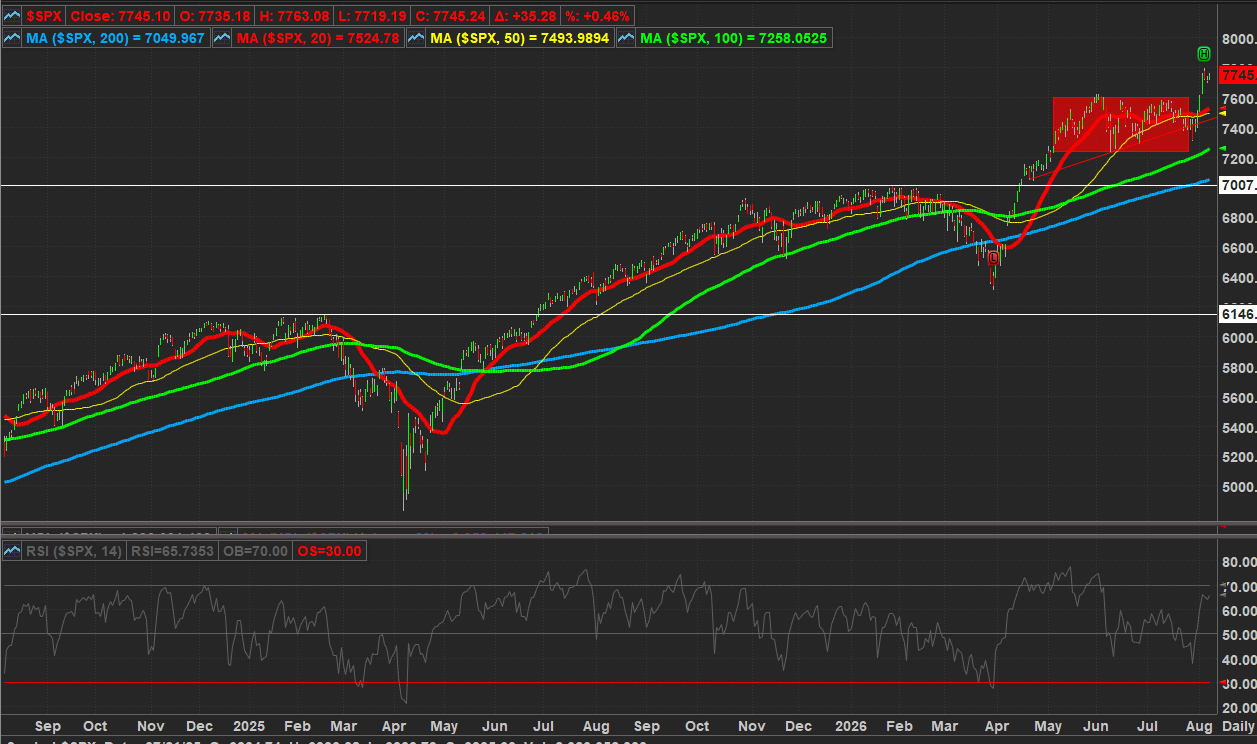Click the OB=70.00 overbought value
Image resolution: width=1257 pixels, height=744 pixels.
click(254, 551)
